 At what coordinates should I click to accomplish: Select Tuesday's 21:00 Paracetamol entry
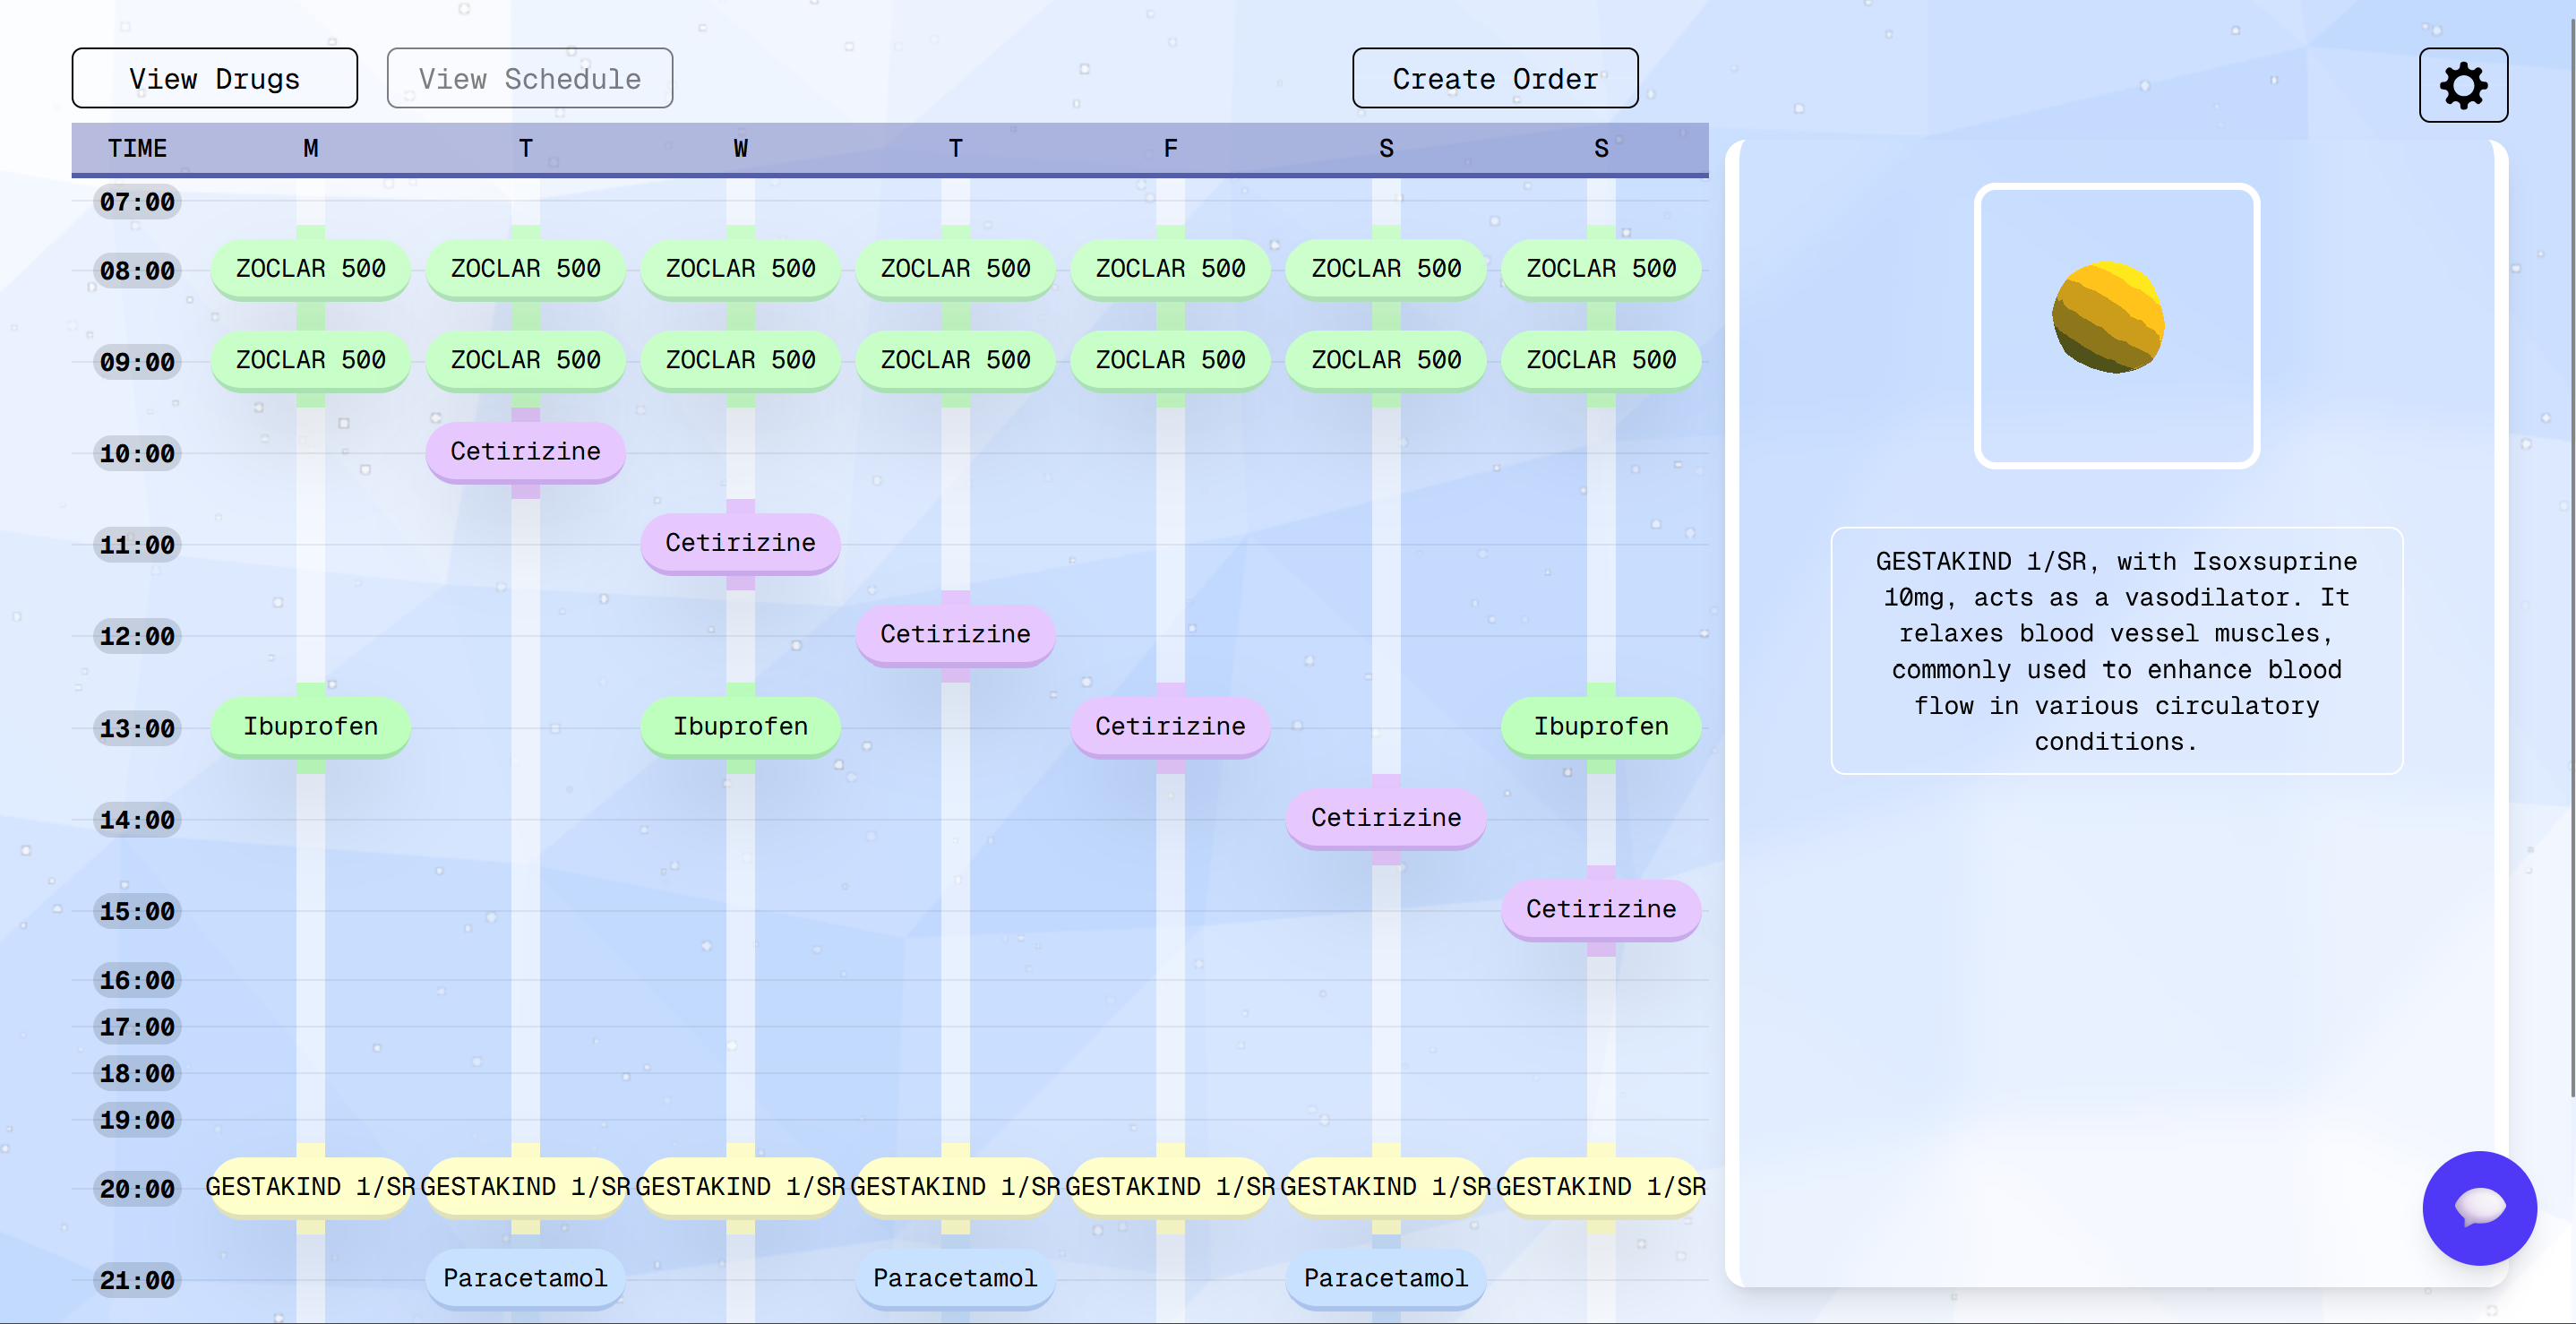pos(525,1277)
